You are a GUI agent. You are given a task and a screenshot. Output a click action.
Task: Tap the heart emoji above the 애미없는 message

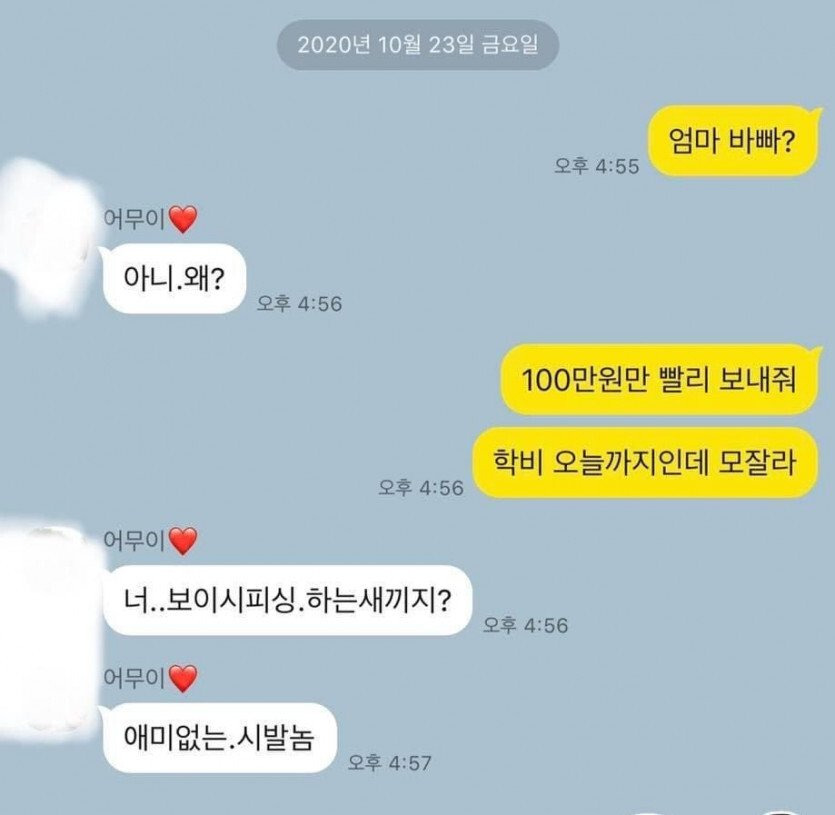[x=183, y=679]
